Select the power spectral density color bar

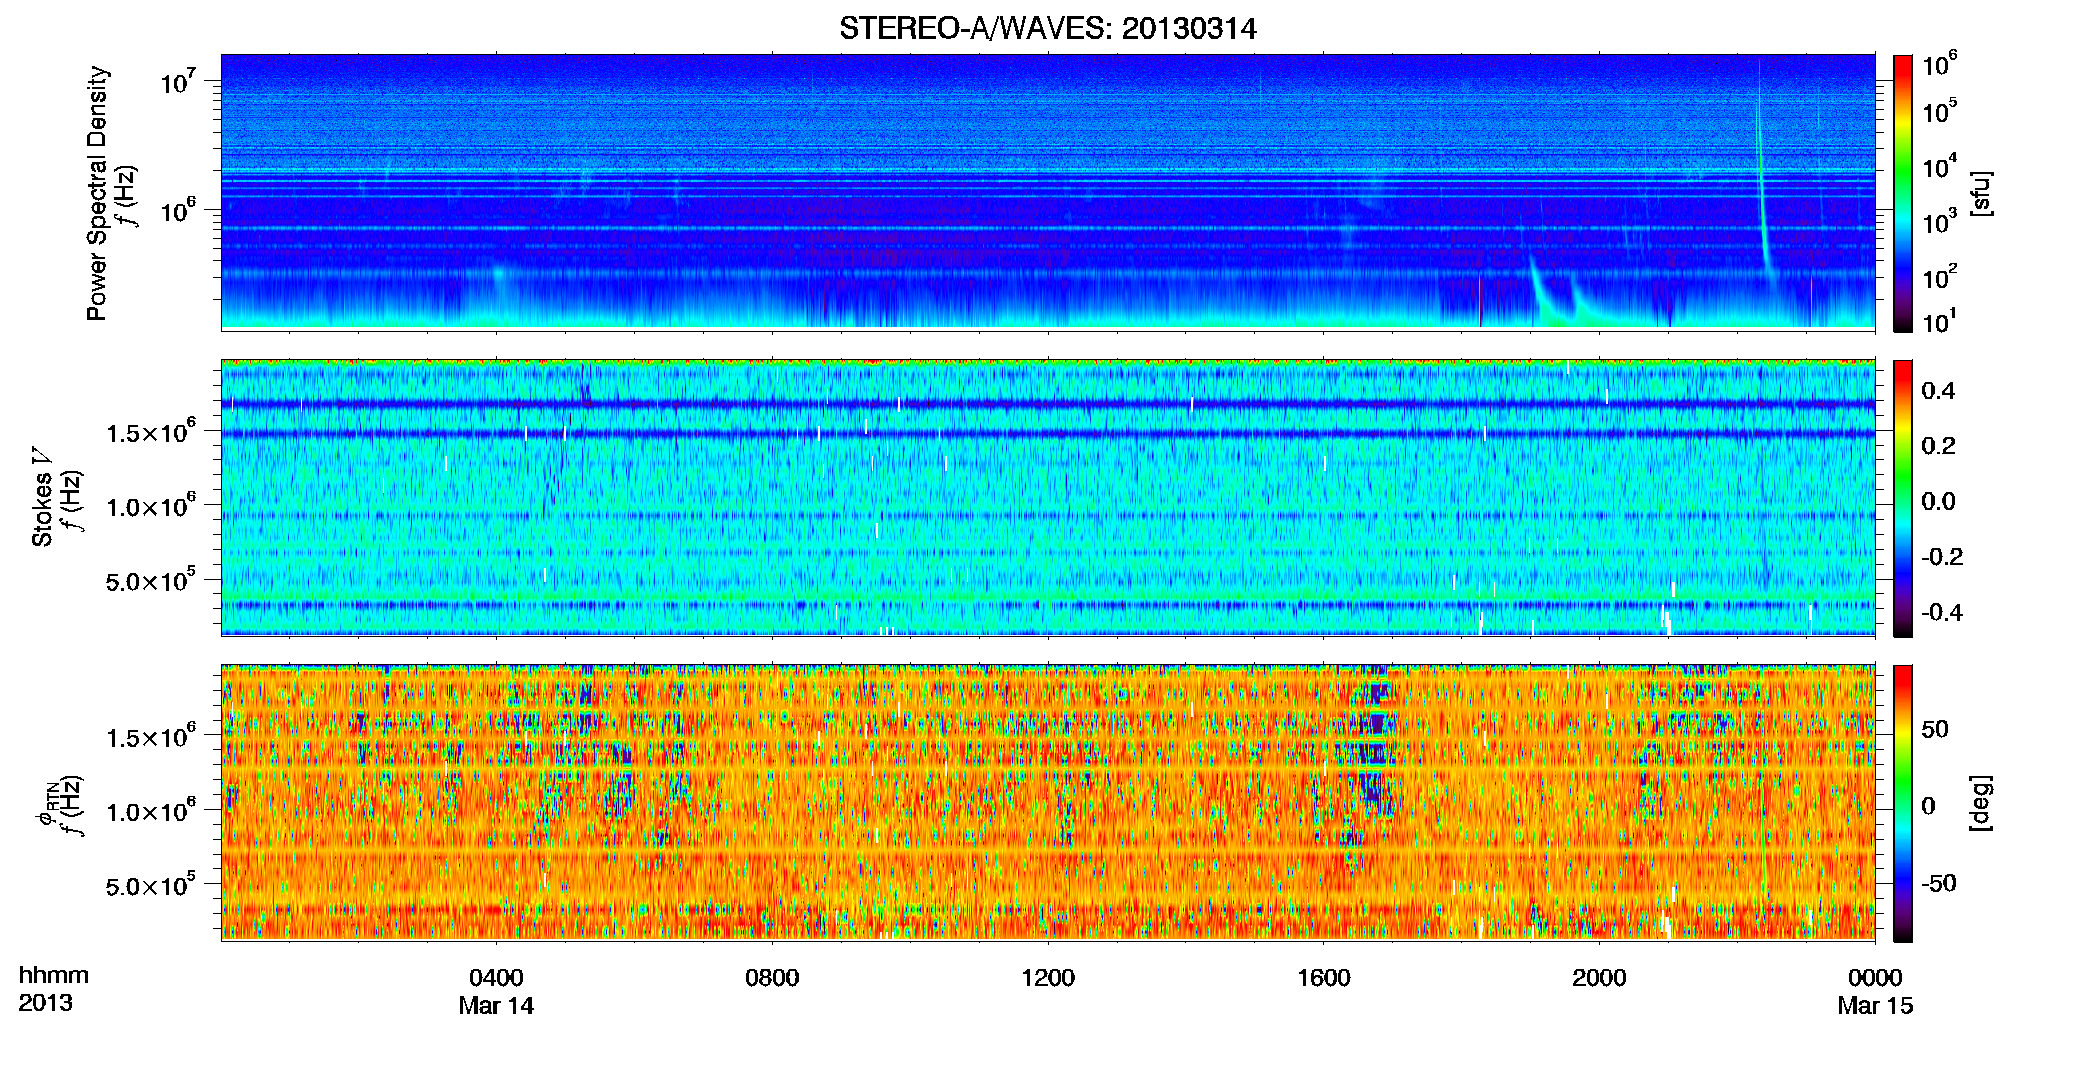coord(1903,193)
